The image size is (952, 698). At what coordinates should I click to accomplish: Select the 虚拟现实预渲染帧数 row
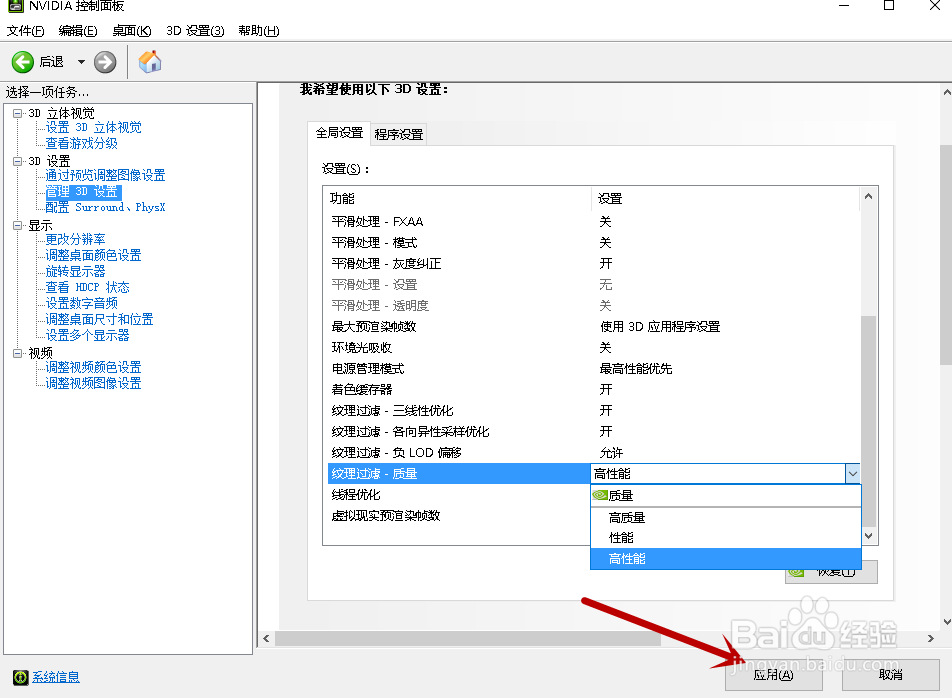click(x=459, y=516)
